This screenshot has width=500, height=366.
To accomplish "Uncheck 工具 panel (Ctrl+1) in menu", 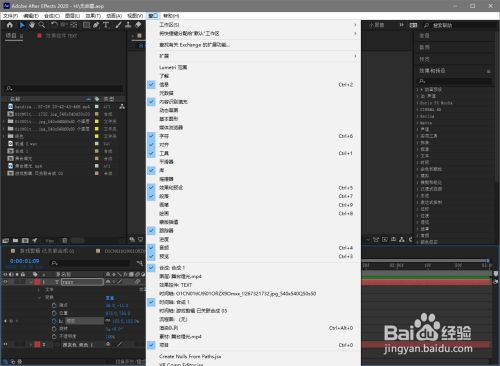I will coord(151,153).
